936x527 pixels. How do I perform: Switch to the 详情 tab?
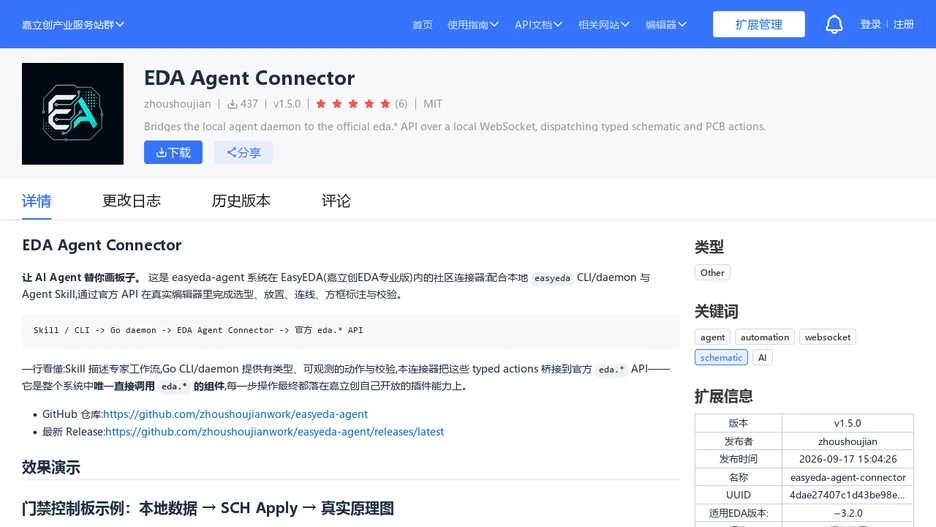pyautogui.click(x=36, y=201)
